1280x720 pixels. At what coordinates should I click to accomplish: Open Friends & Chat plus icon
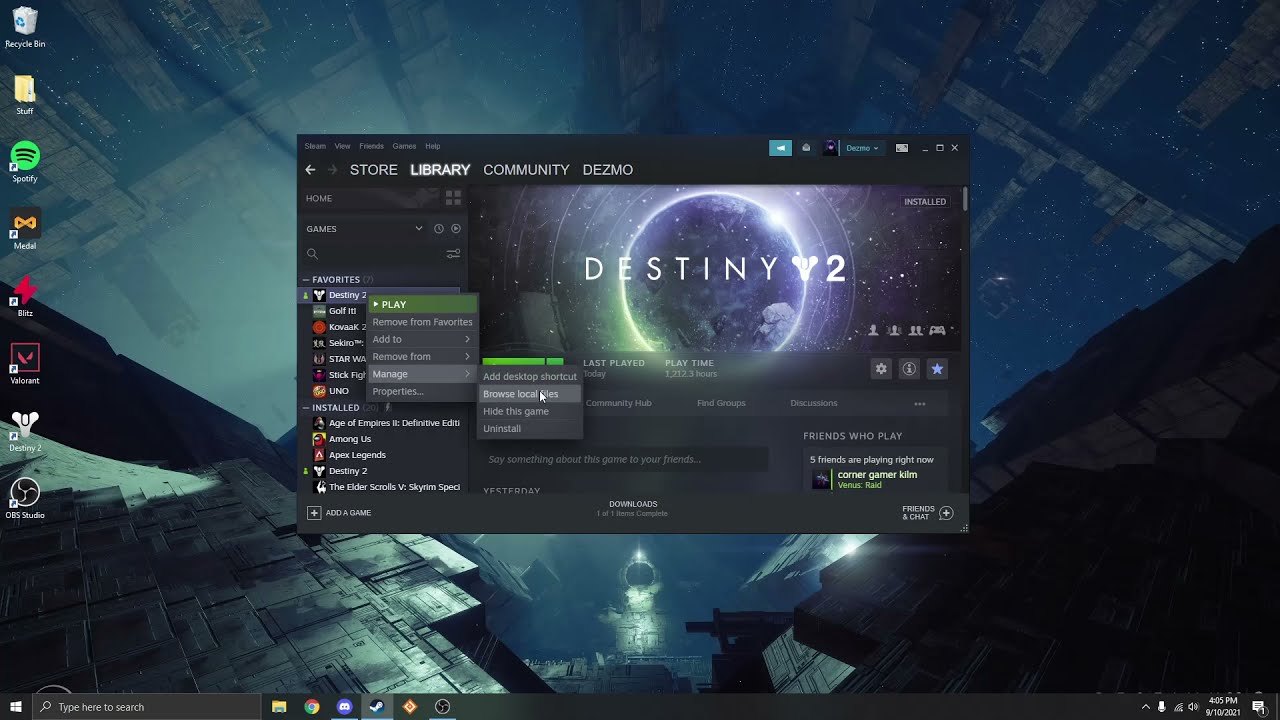click(x=946, y=513)
